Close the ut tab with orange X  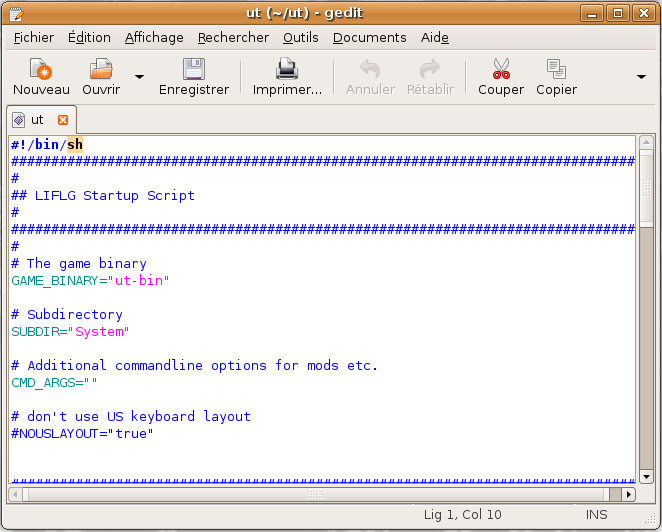[x=63, y=119]
